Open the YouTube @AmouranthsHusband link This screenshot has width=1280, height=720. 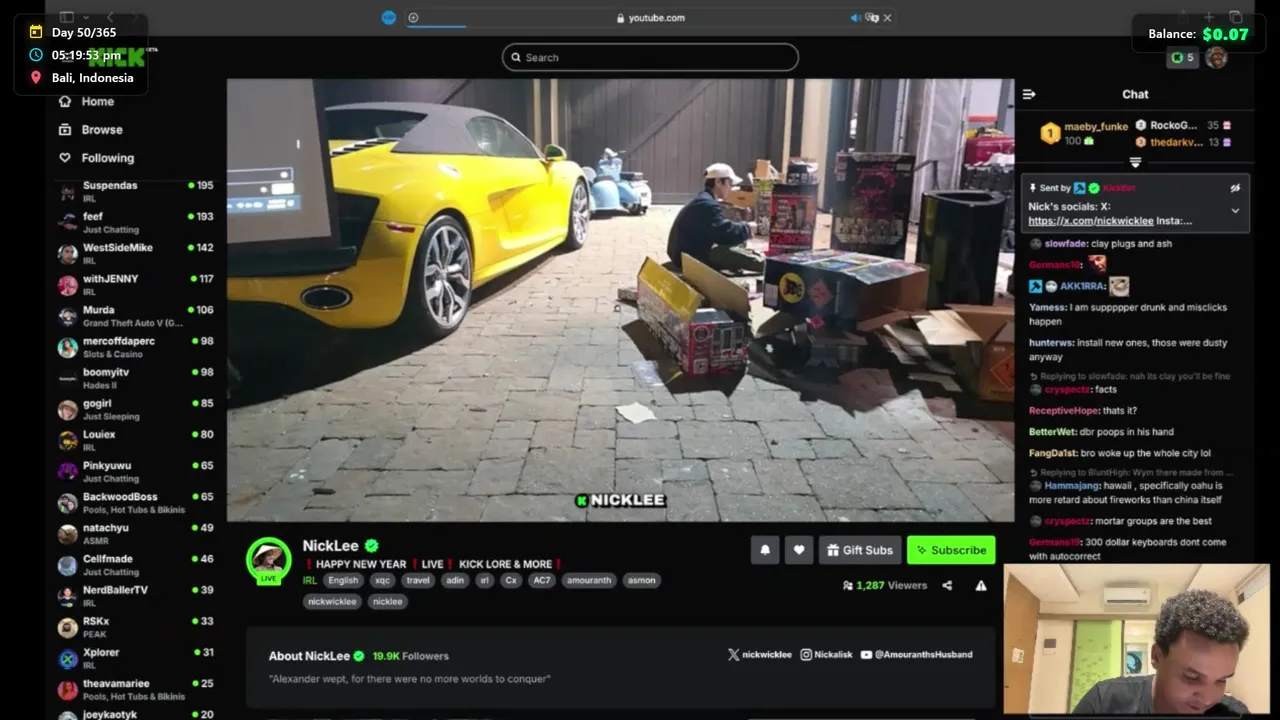tap(916, 654)
